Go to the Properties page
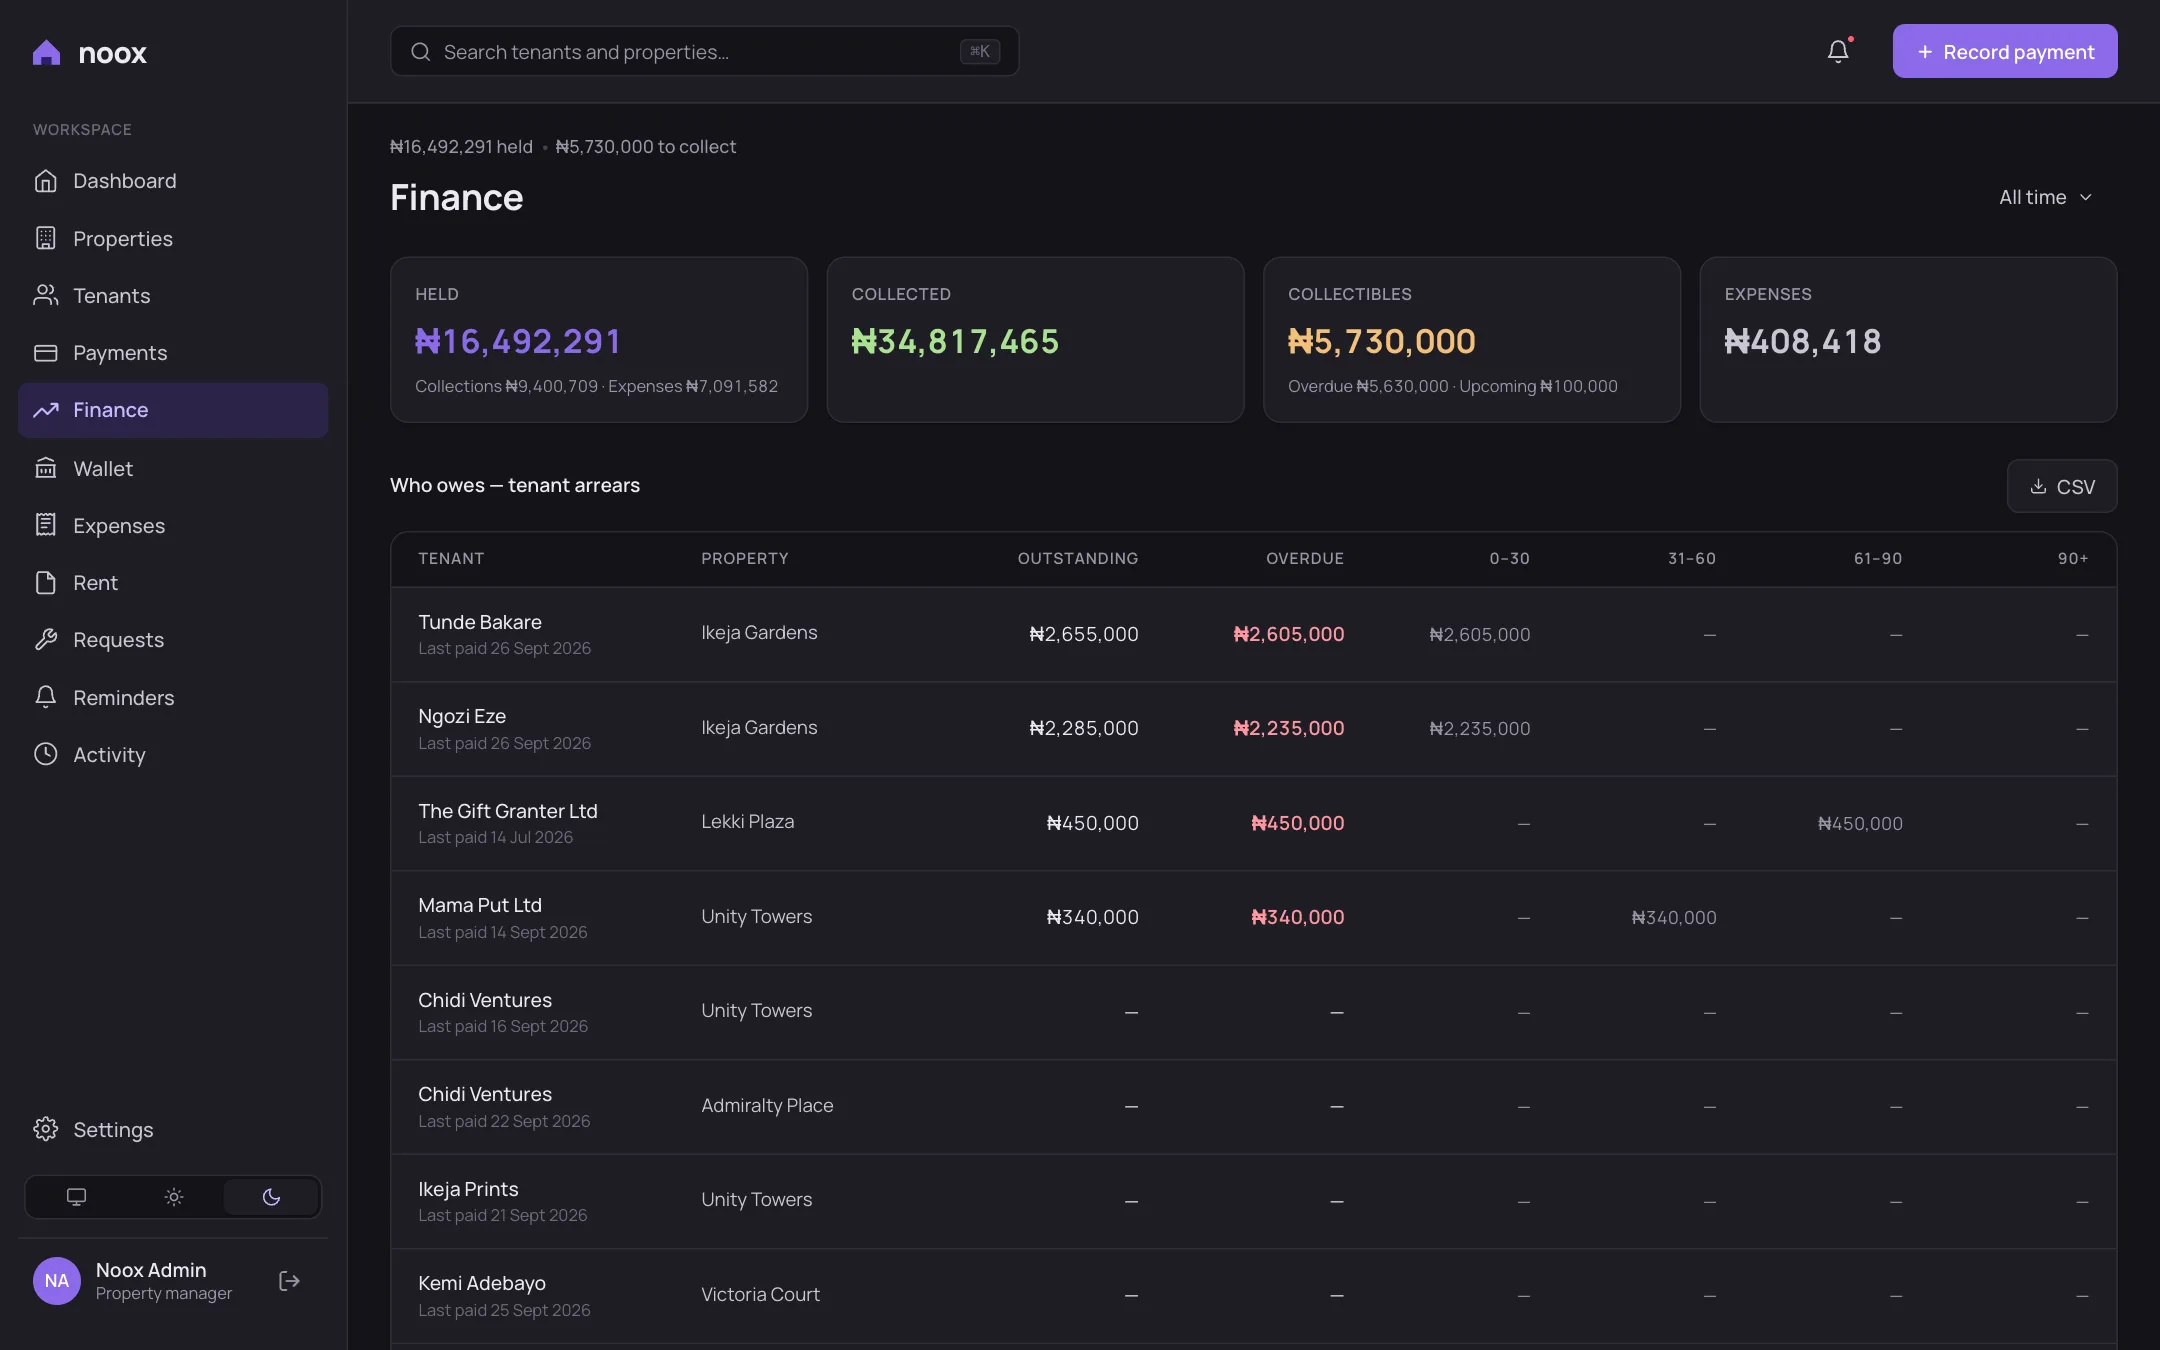This screenshot has height=1350, width=2160. (173, 238)
